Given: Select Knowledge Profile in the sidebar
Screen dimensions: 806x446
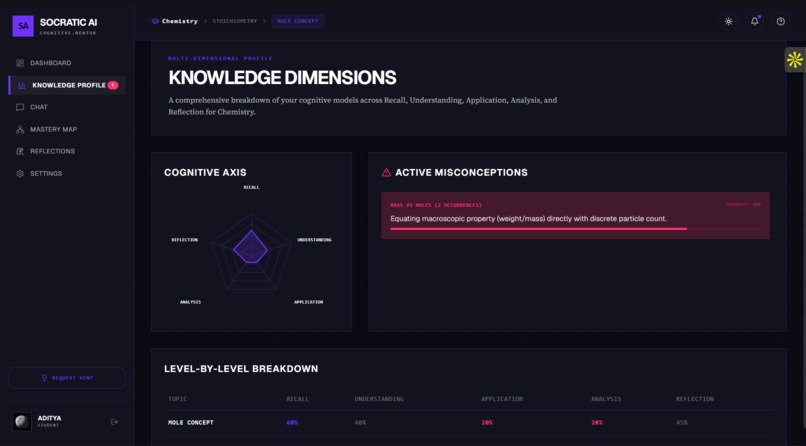Looking at the screenshot, I should [67, 85].
